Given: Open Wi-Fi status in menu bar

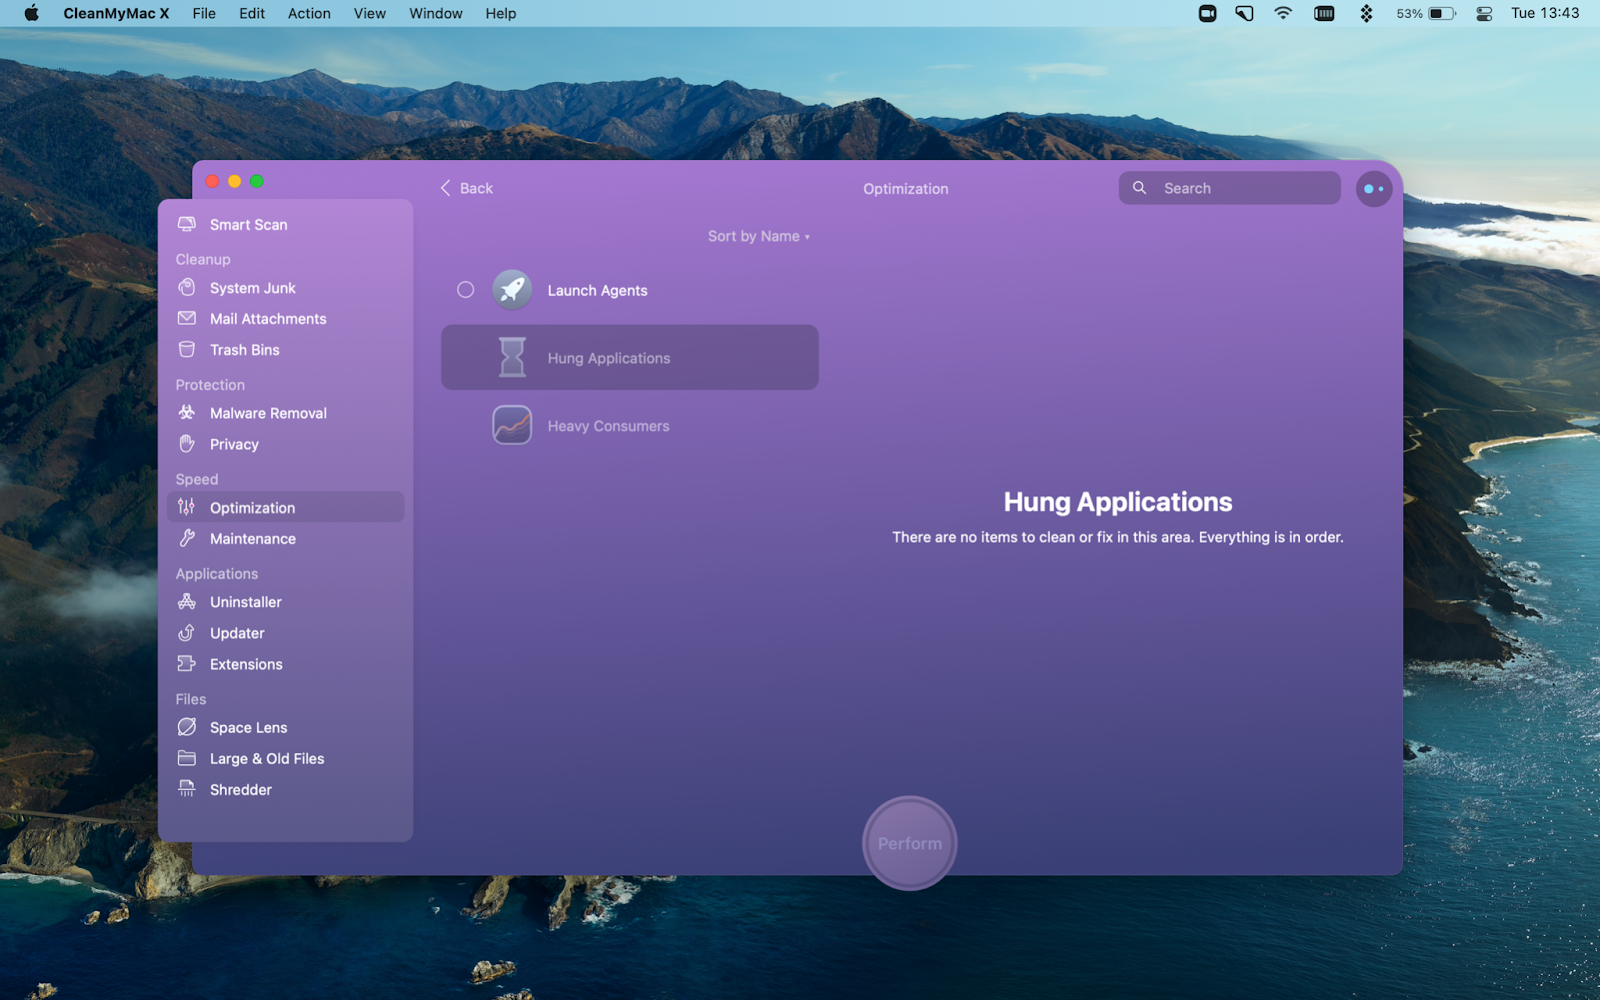Looking at the screenshot, I should tap(1283, 13).
